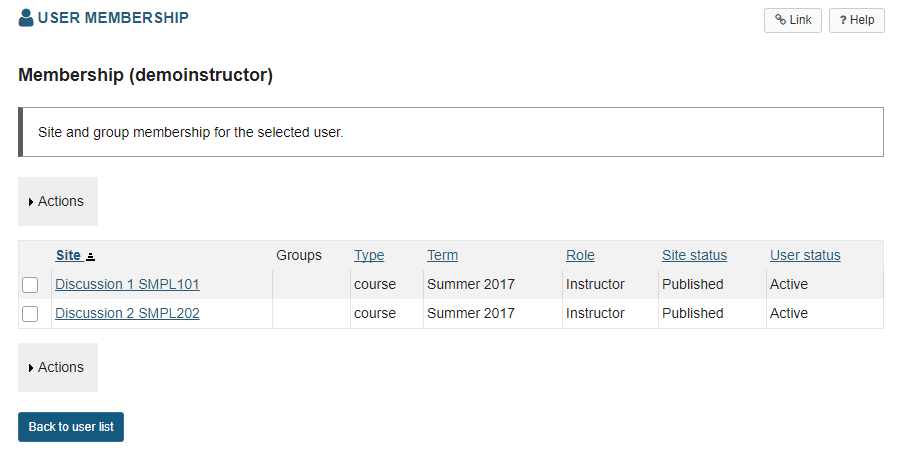Expand the top Actions menu
This screenshot has height=451, width=902.
(x=58, y=201)
